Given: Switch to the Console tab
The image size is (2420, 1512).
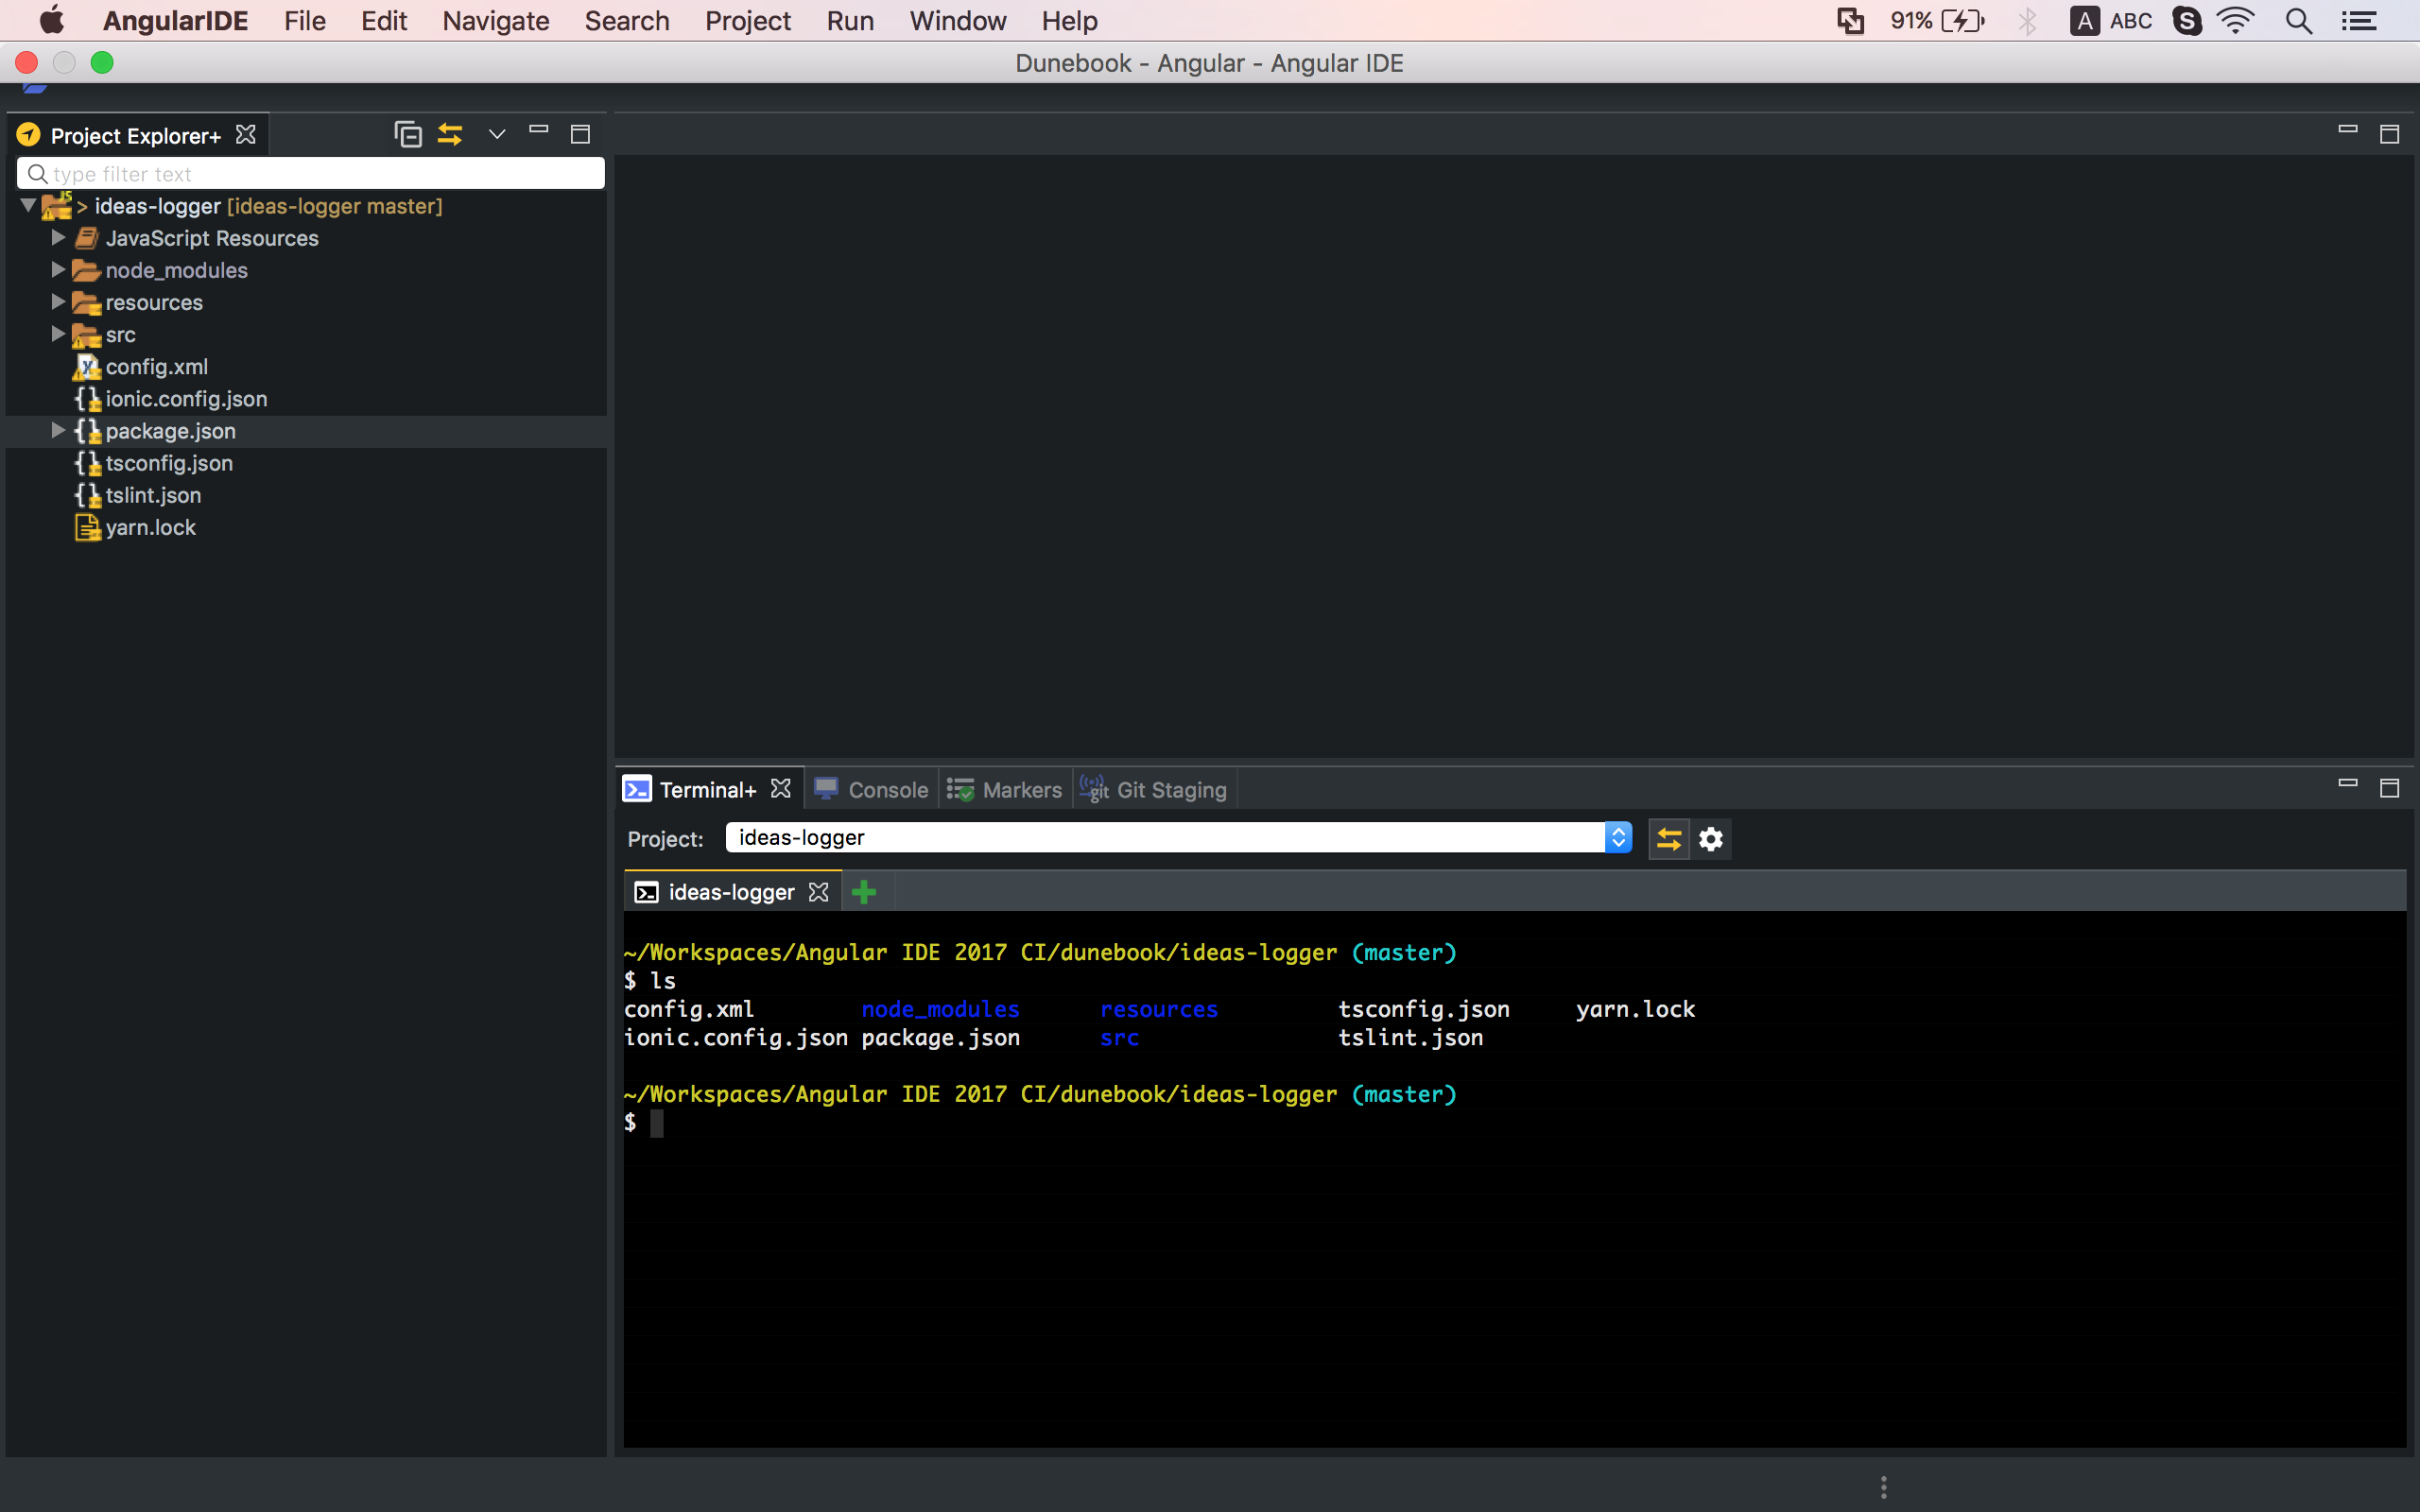Looking at the screenshot, I should coord(871,790).
